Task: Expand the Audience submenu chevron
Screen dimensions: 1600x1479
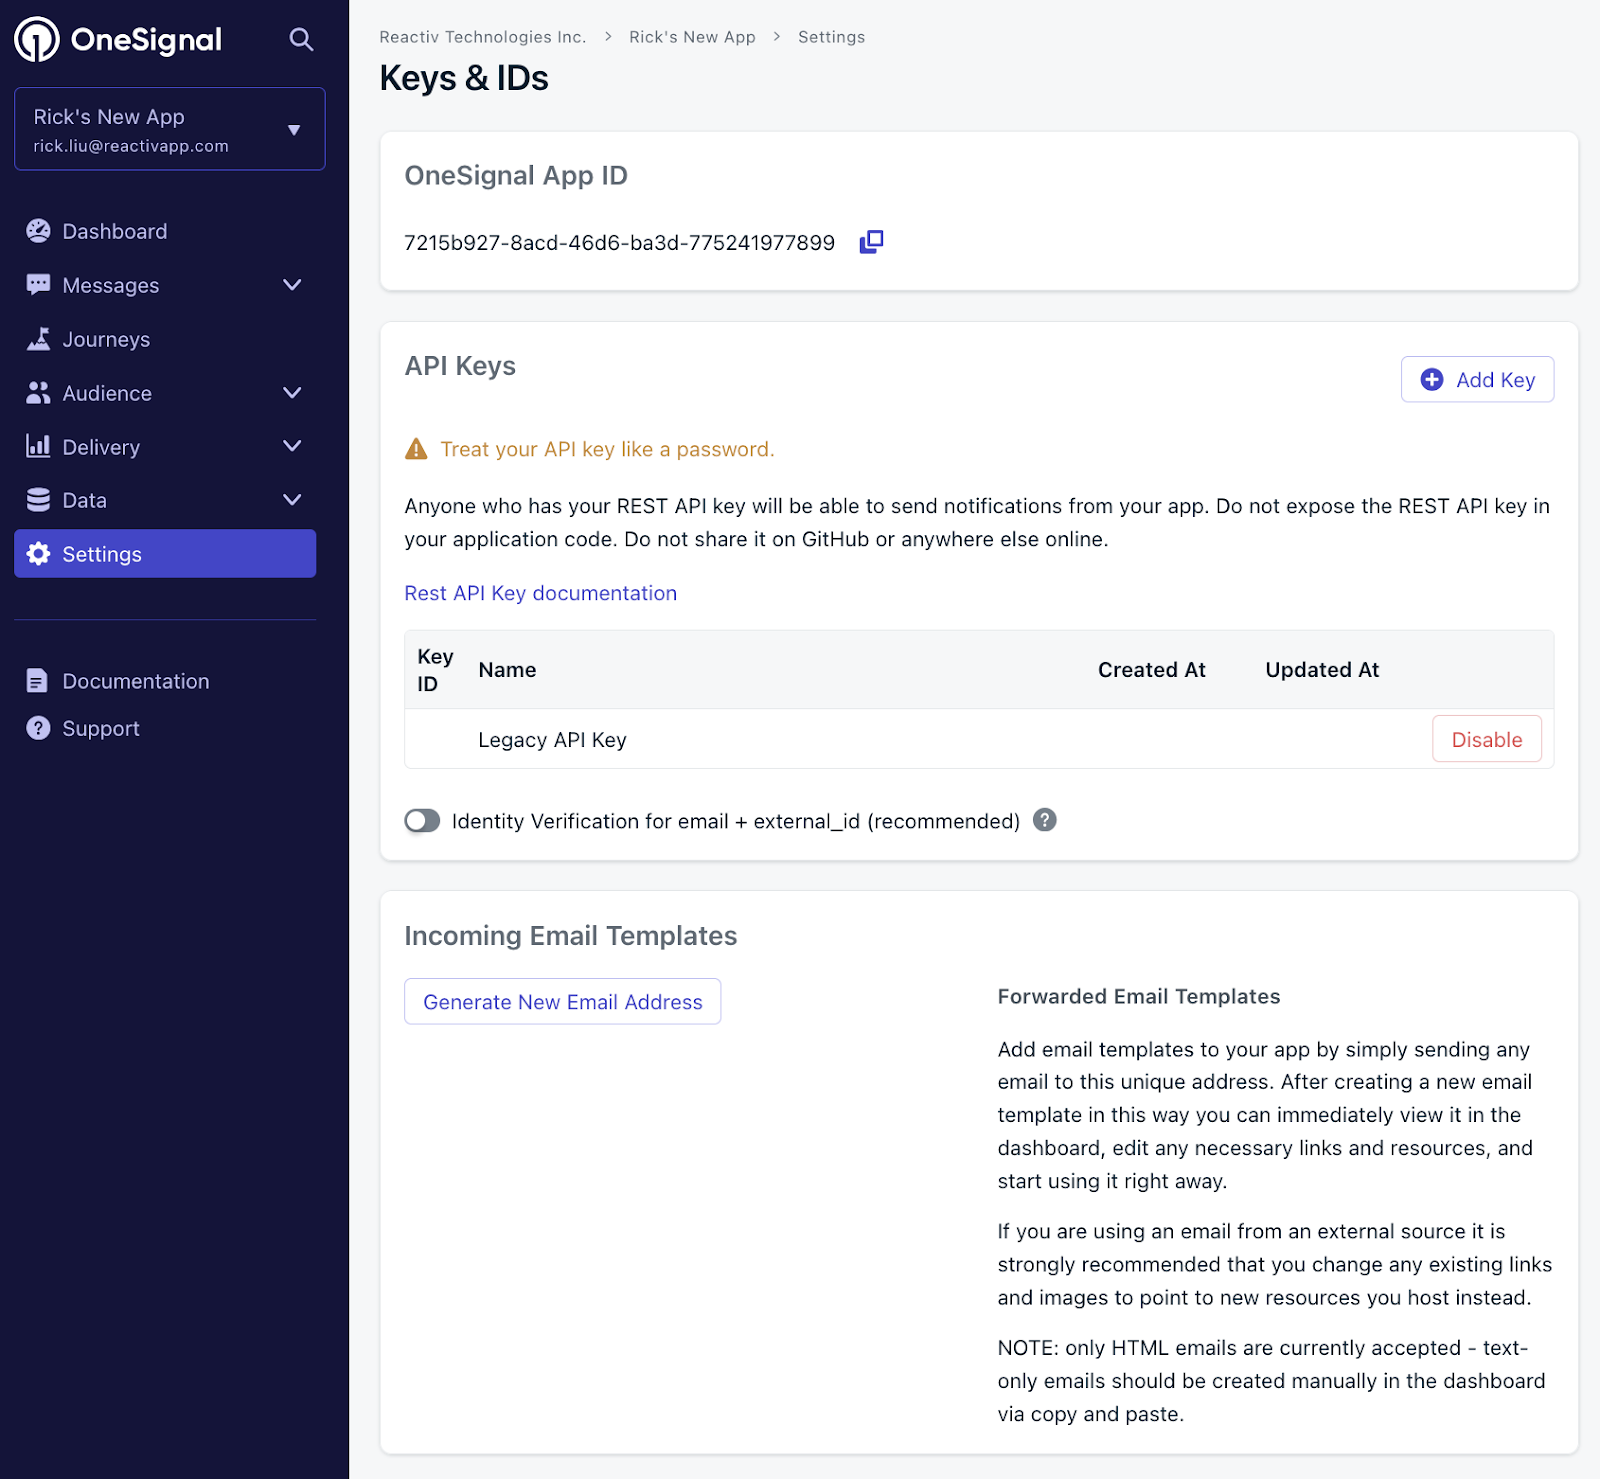Action: pos(292,393)
